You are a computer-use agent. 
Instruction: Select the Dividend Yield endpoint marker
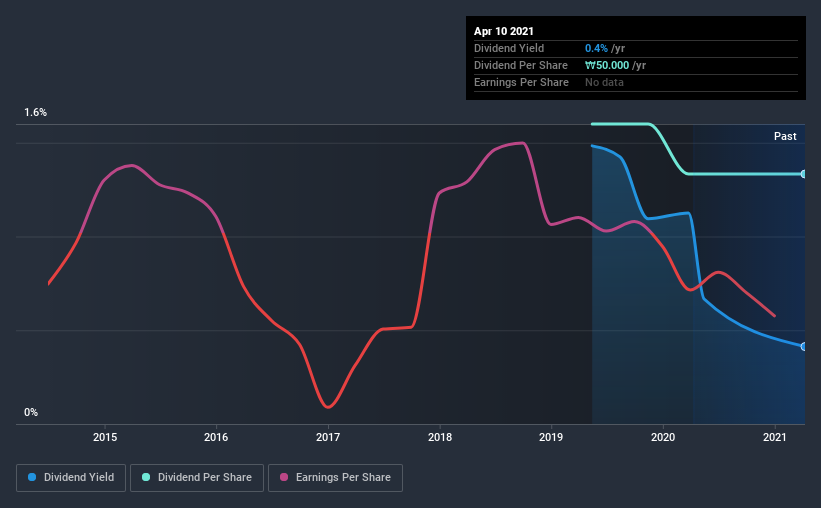coord(803,347)
